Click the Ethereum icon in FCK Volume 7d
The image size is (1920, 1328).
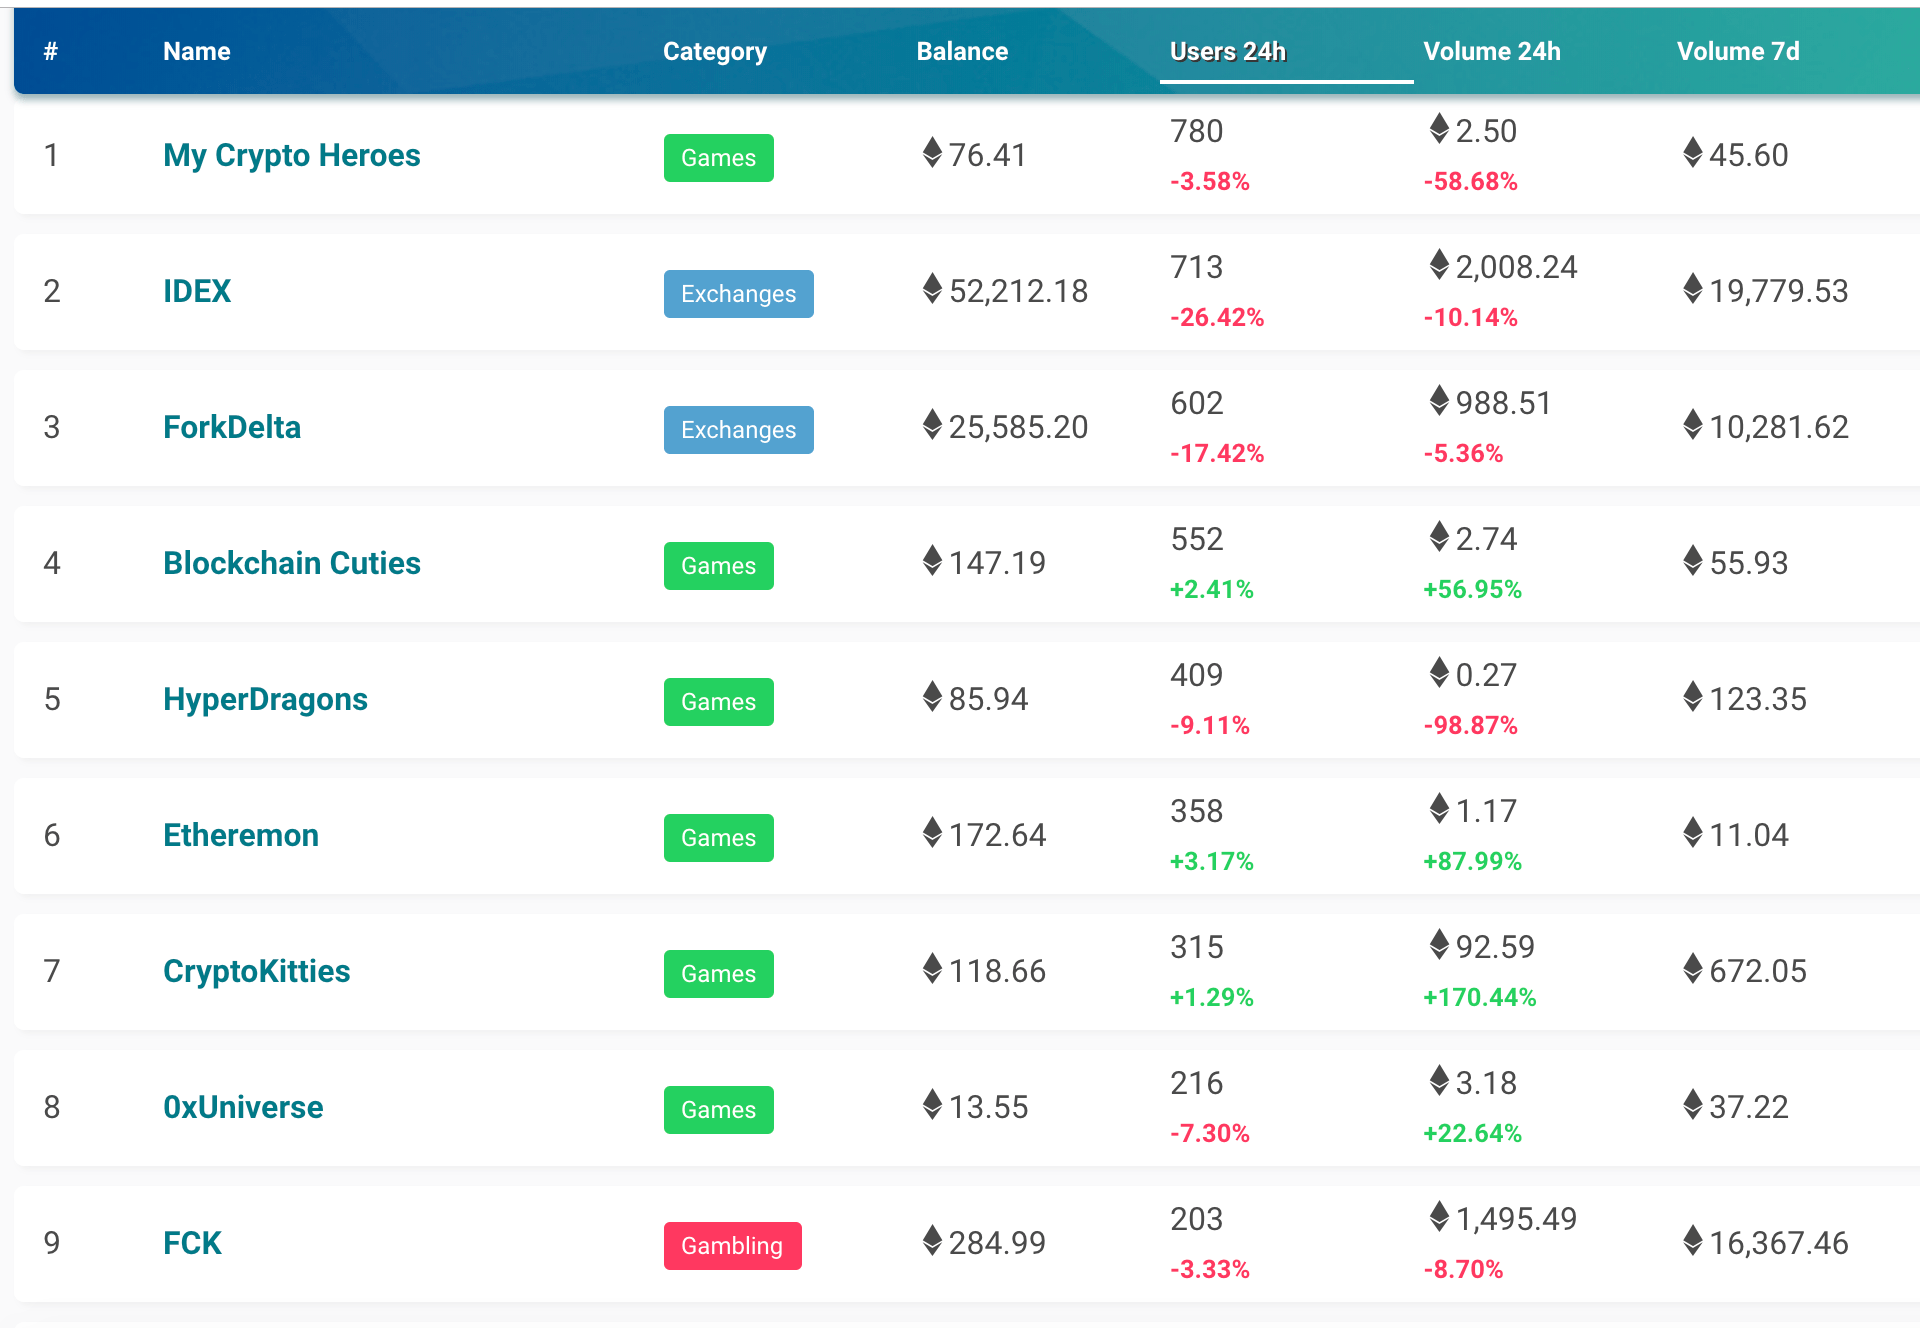pyautogui.click(x=1692, y=1241)
